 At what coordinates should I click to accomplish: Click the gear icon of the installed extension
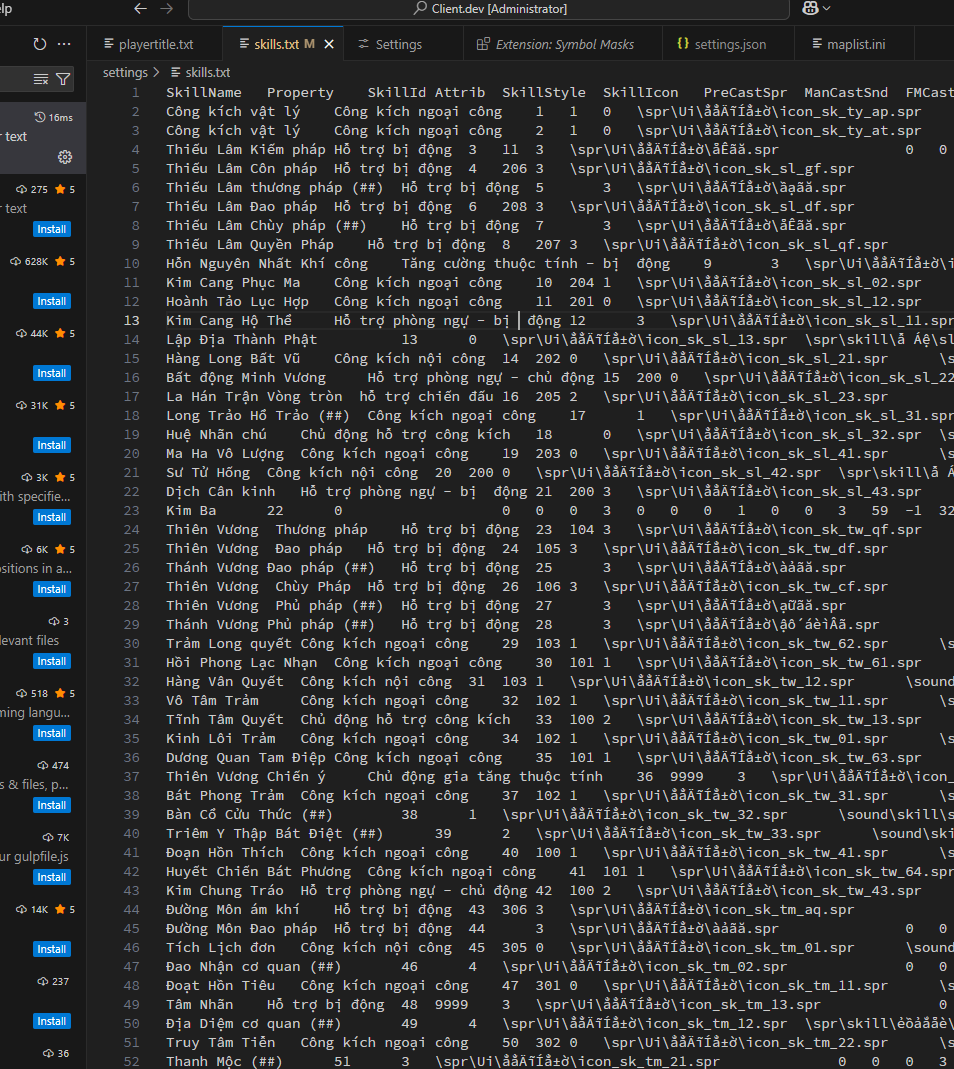coord(65,156)
